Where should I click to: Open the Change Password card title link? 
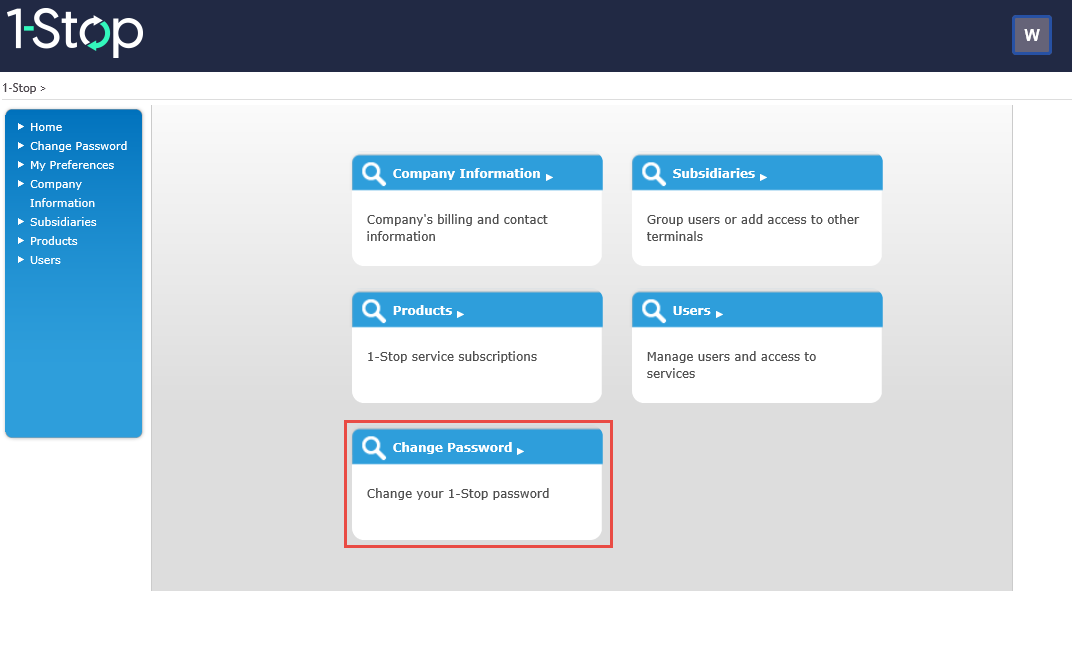point(452,448)
